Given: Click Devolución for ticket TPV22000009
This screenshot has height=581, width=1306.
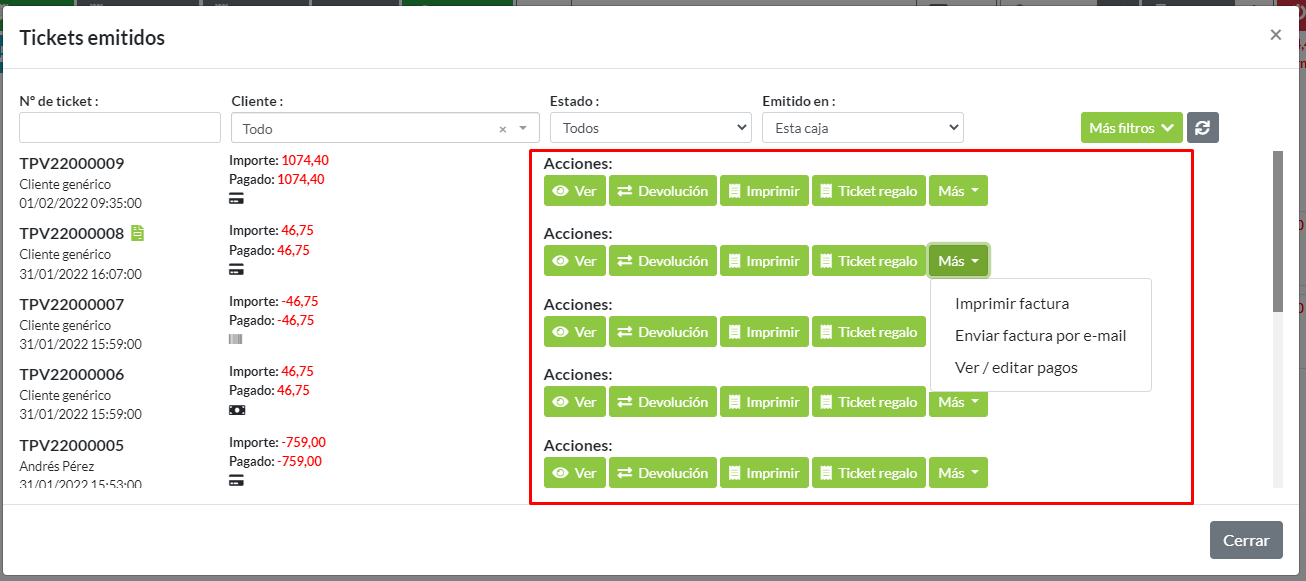Looking at the screenshot, I should point(663,191).
